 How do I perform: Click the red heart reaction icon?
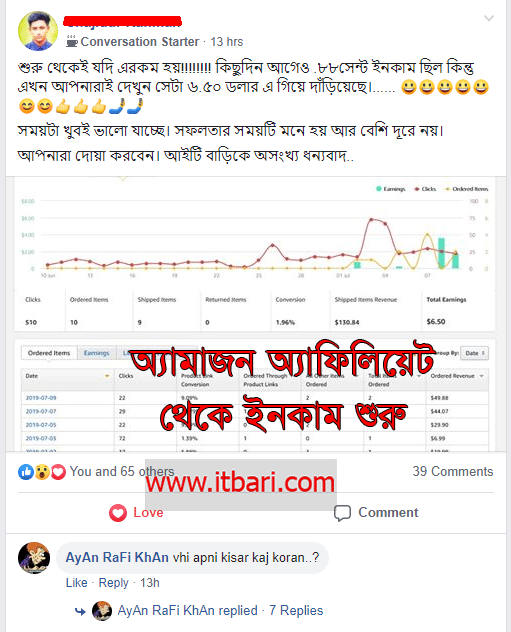(x=58, y=472)
